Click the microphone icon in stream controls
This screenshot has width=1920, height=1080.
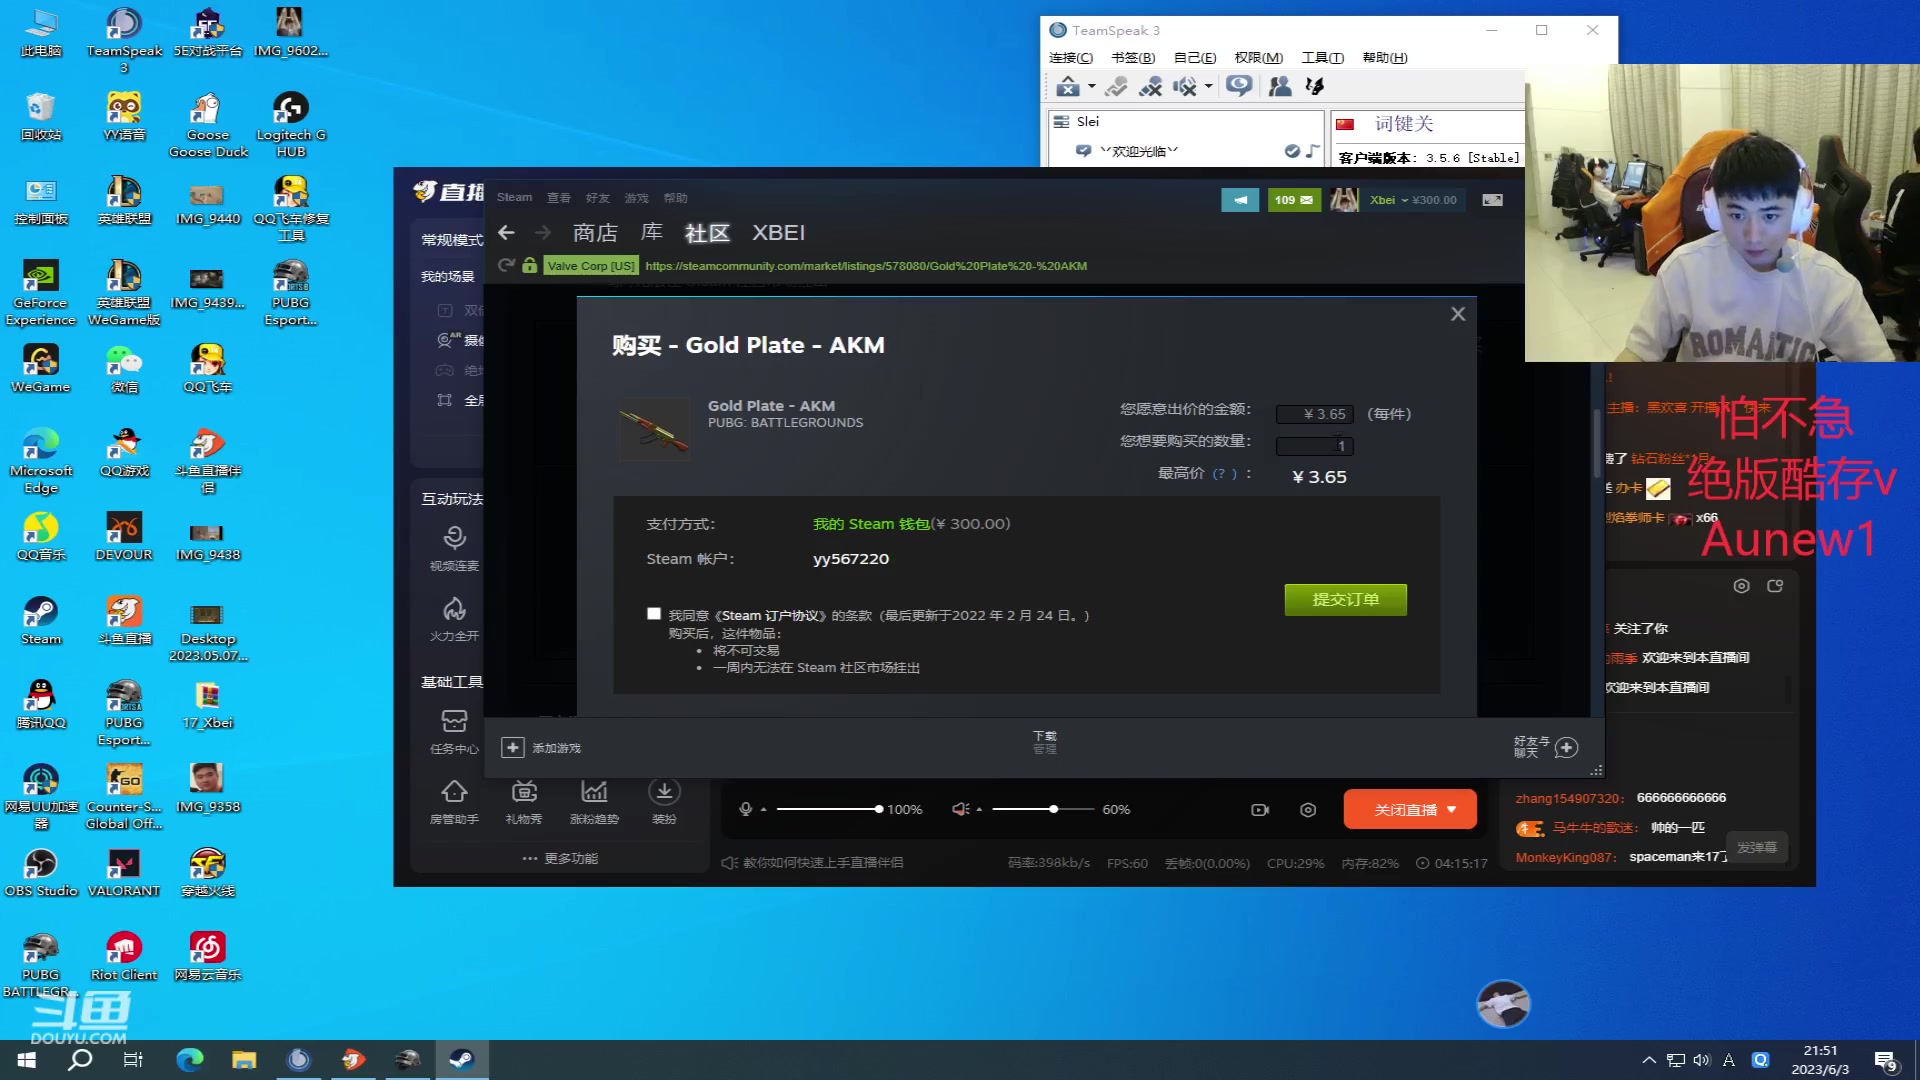point(745,809)
